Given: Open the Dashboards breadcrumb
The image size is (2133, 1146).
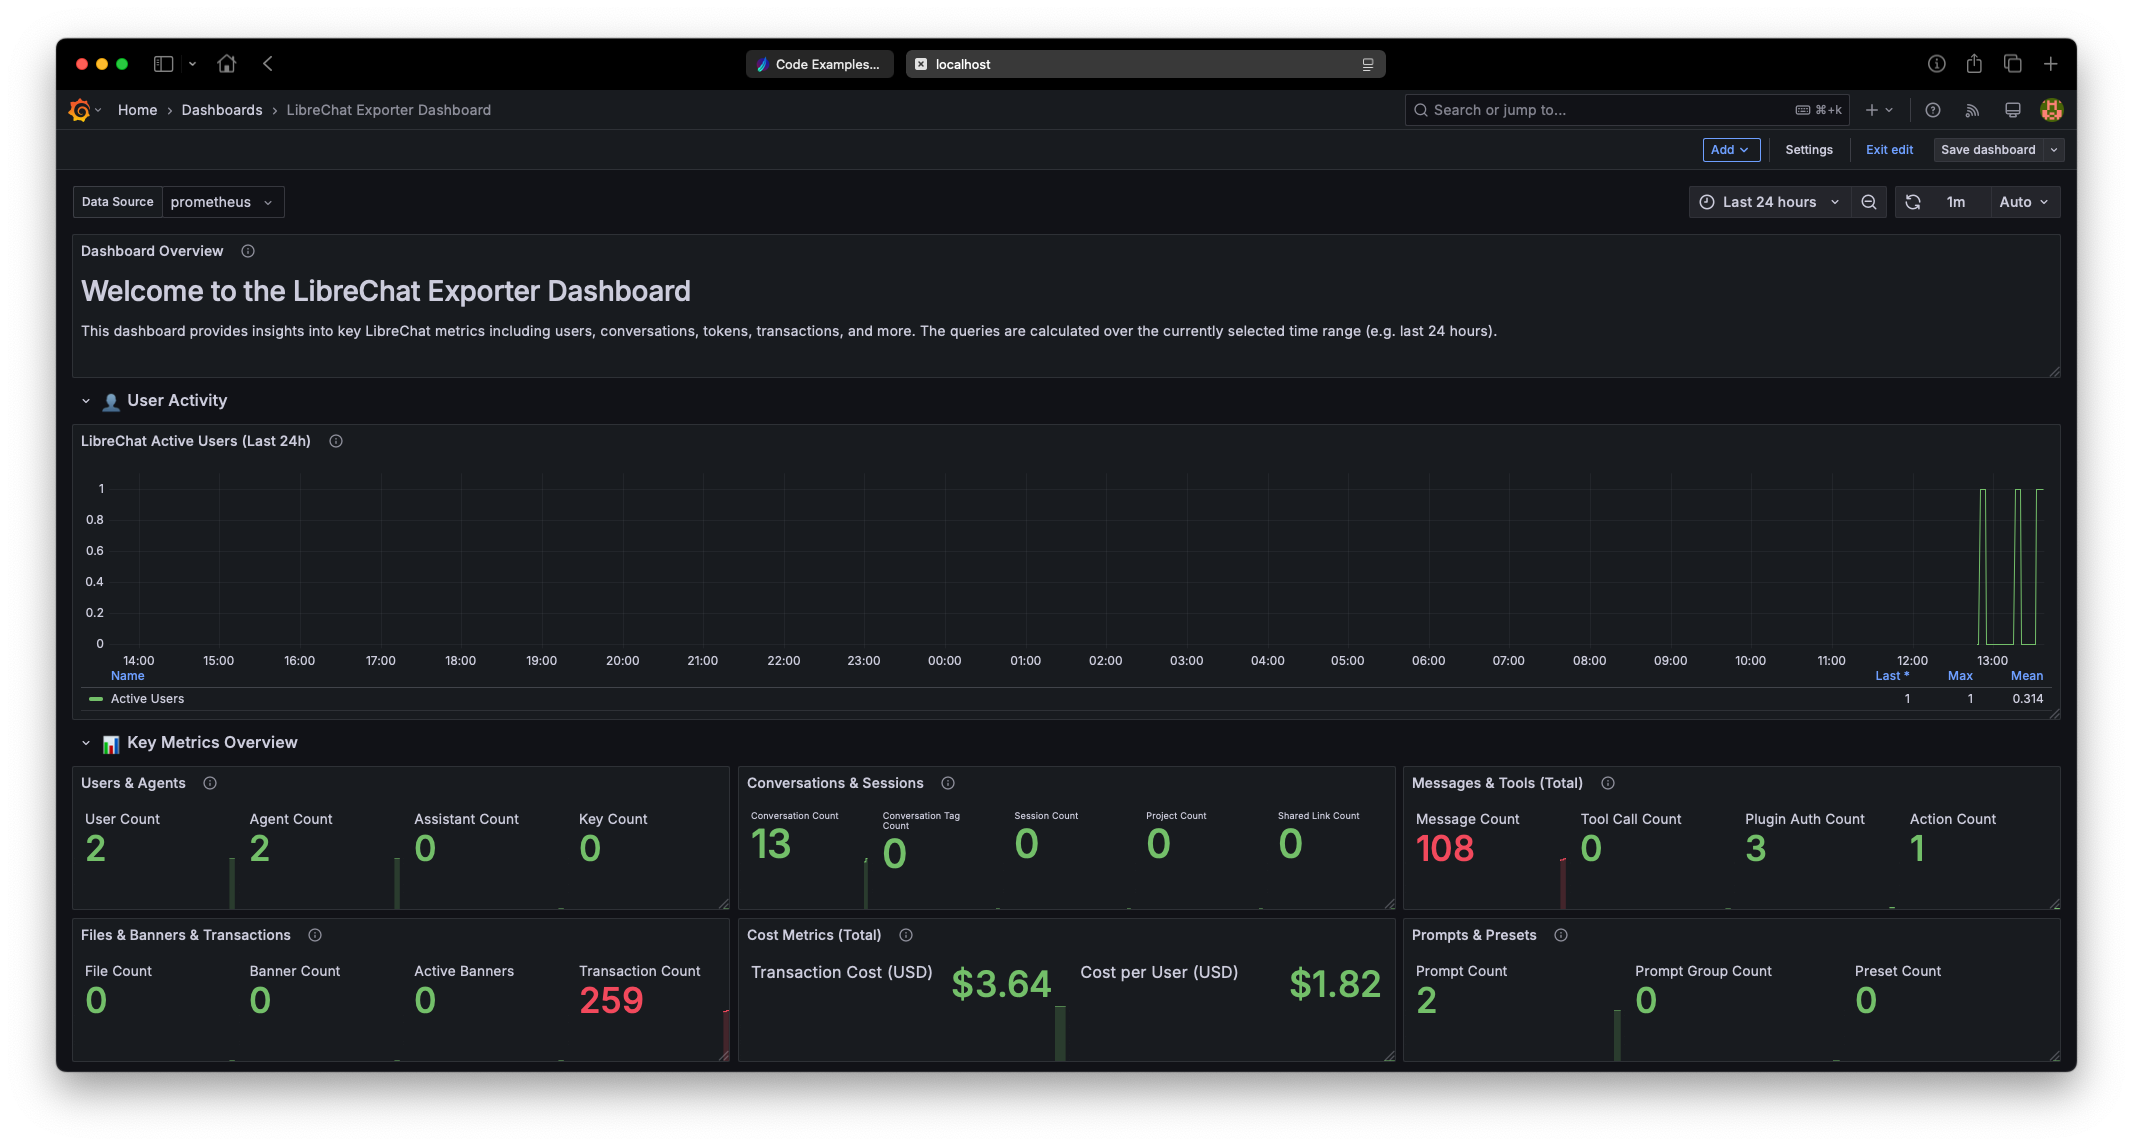Looking at the screenshot, I should 222,110.
